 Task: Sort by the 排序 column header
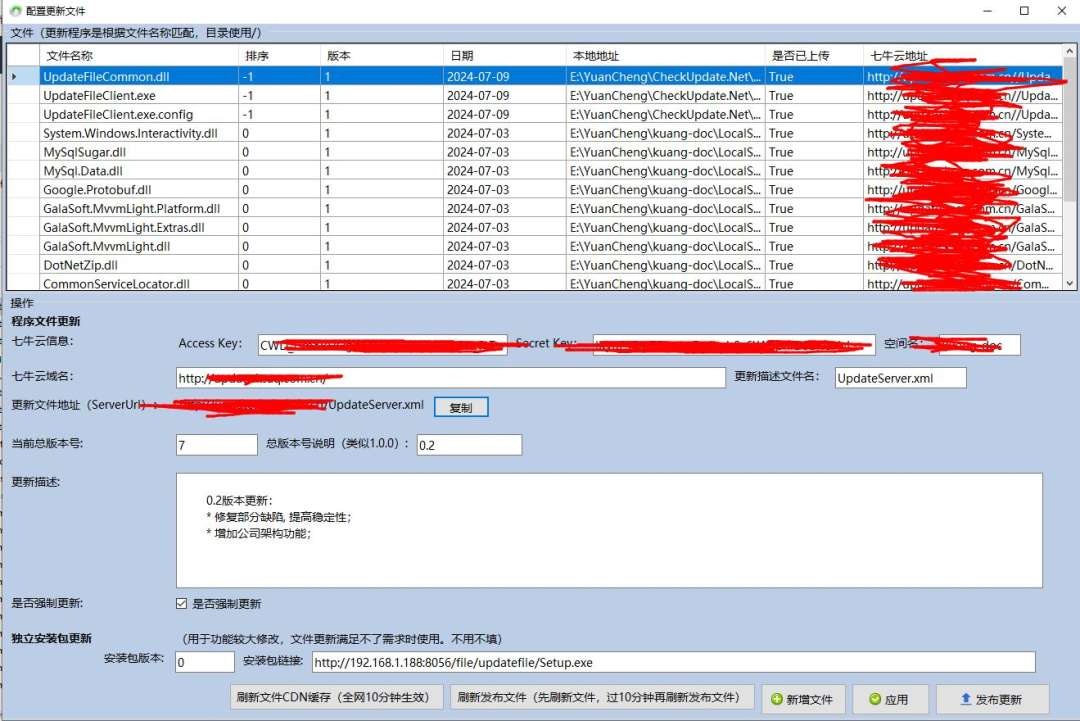pyautogui.click(x=279, y=56)
